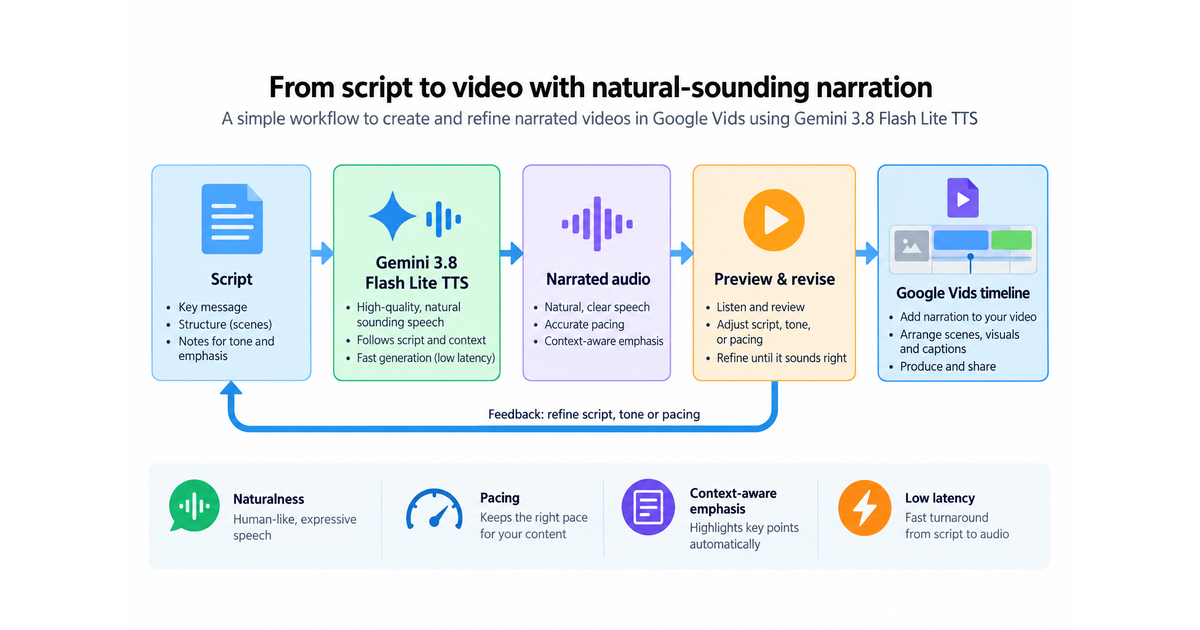Click the 'Feedback: refine script, tone or pacing' label

[x=594, y=414]
